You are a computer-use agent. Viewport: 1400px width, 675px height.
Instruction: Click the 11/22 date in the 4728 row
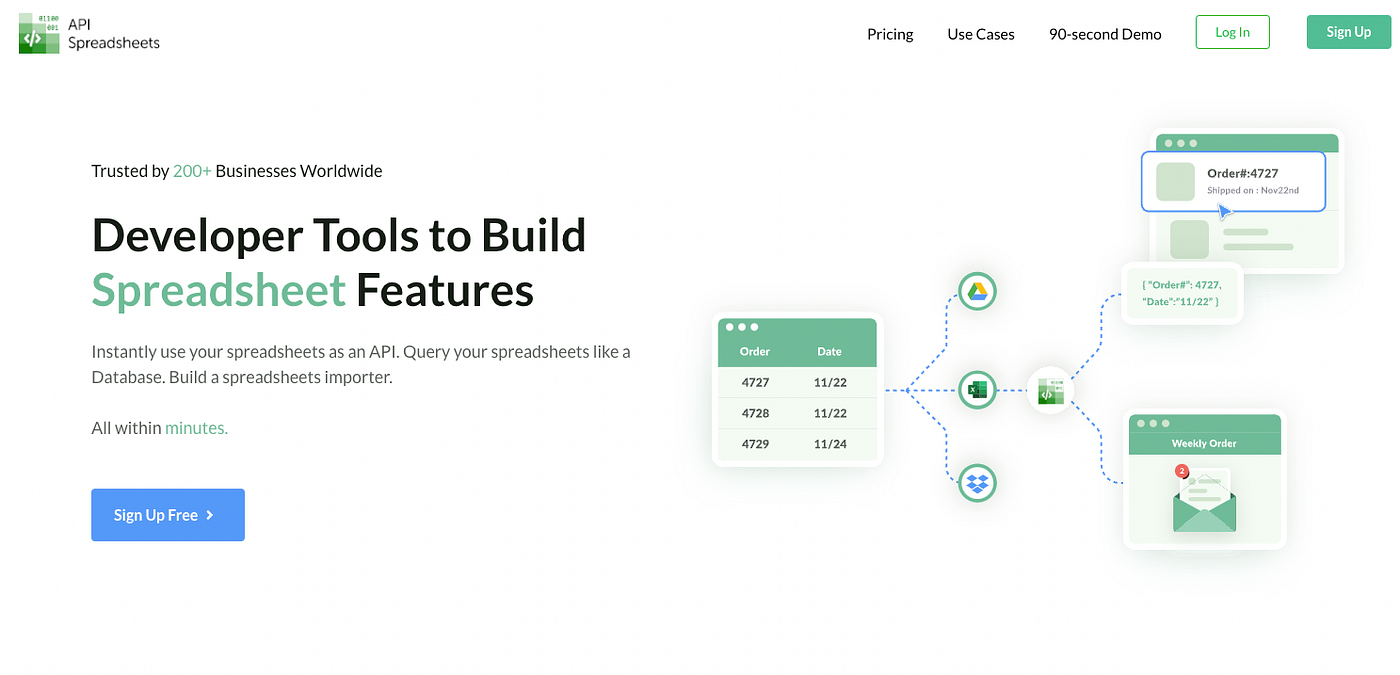point(830,413)
